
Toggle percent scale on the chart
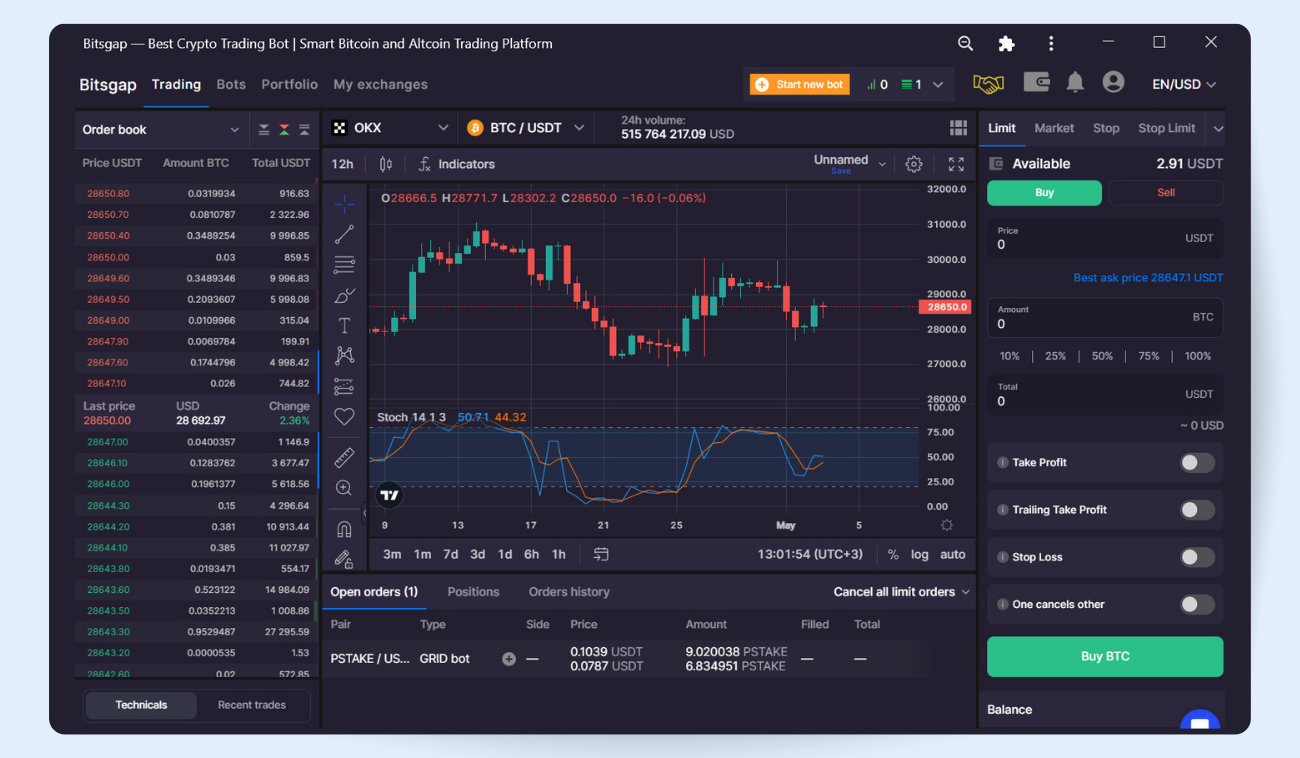pyautogui.click(x=893, y=554)
